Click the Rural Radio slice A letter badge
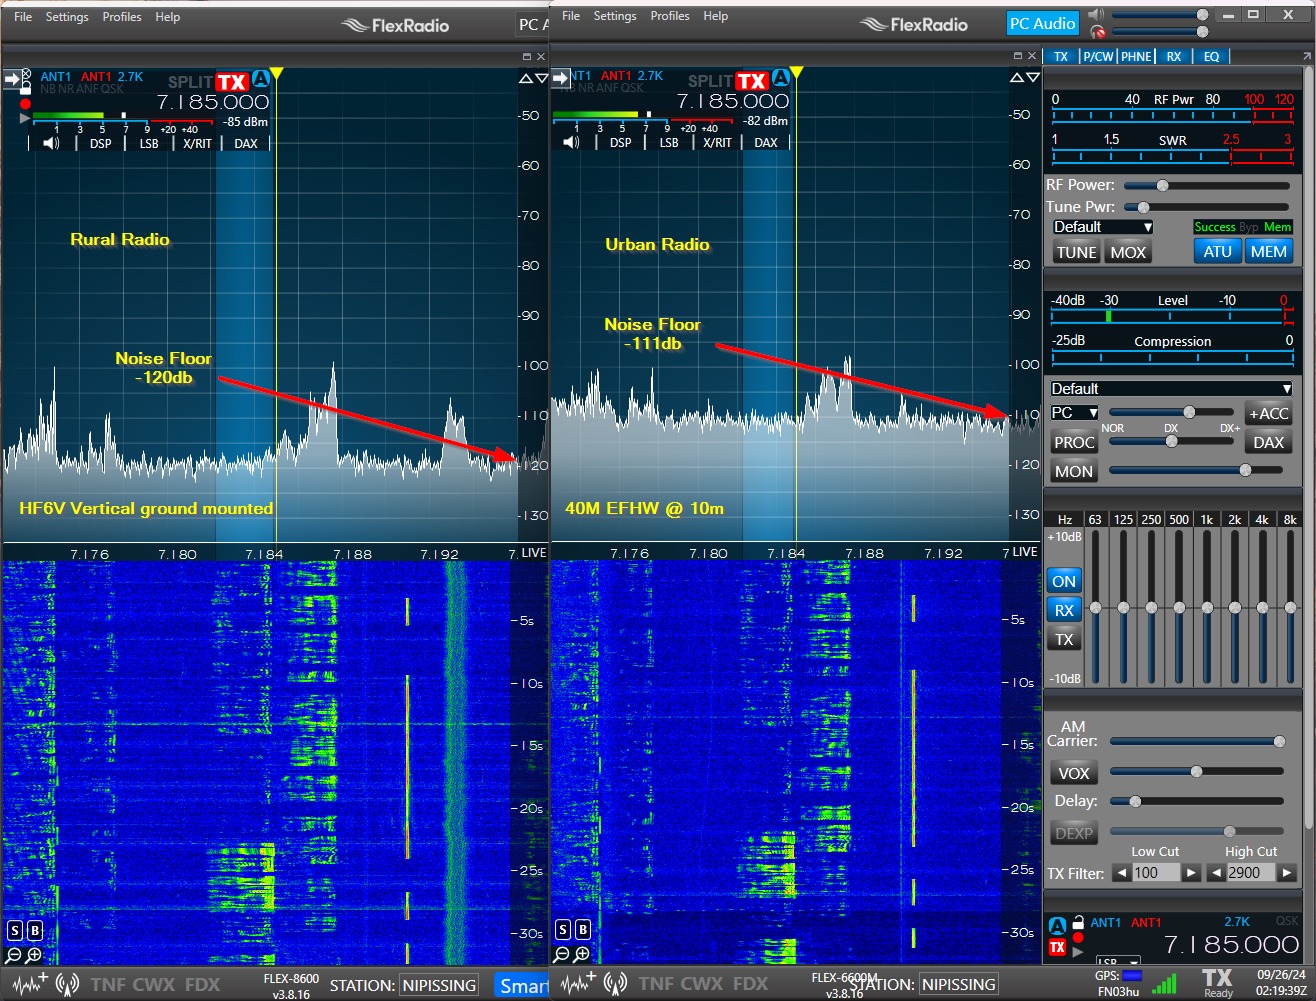The image size is (1316, 1001). click(260, 80)
